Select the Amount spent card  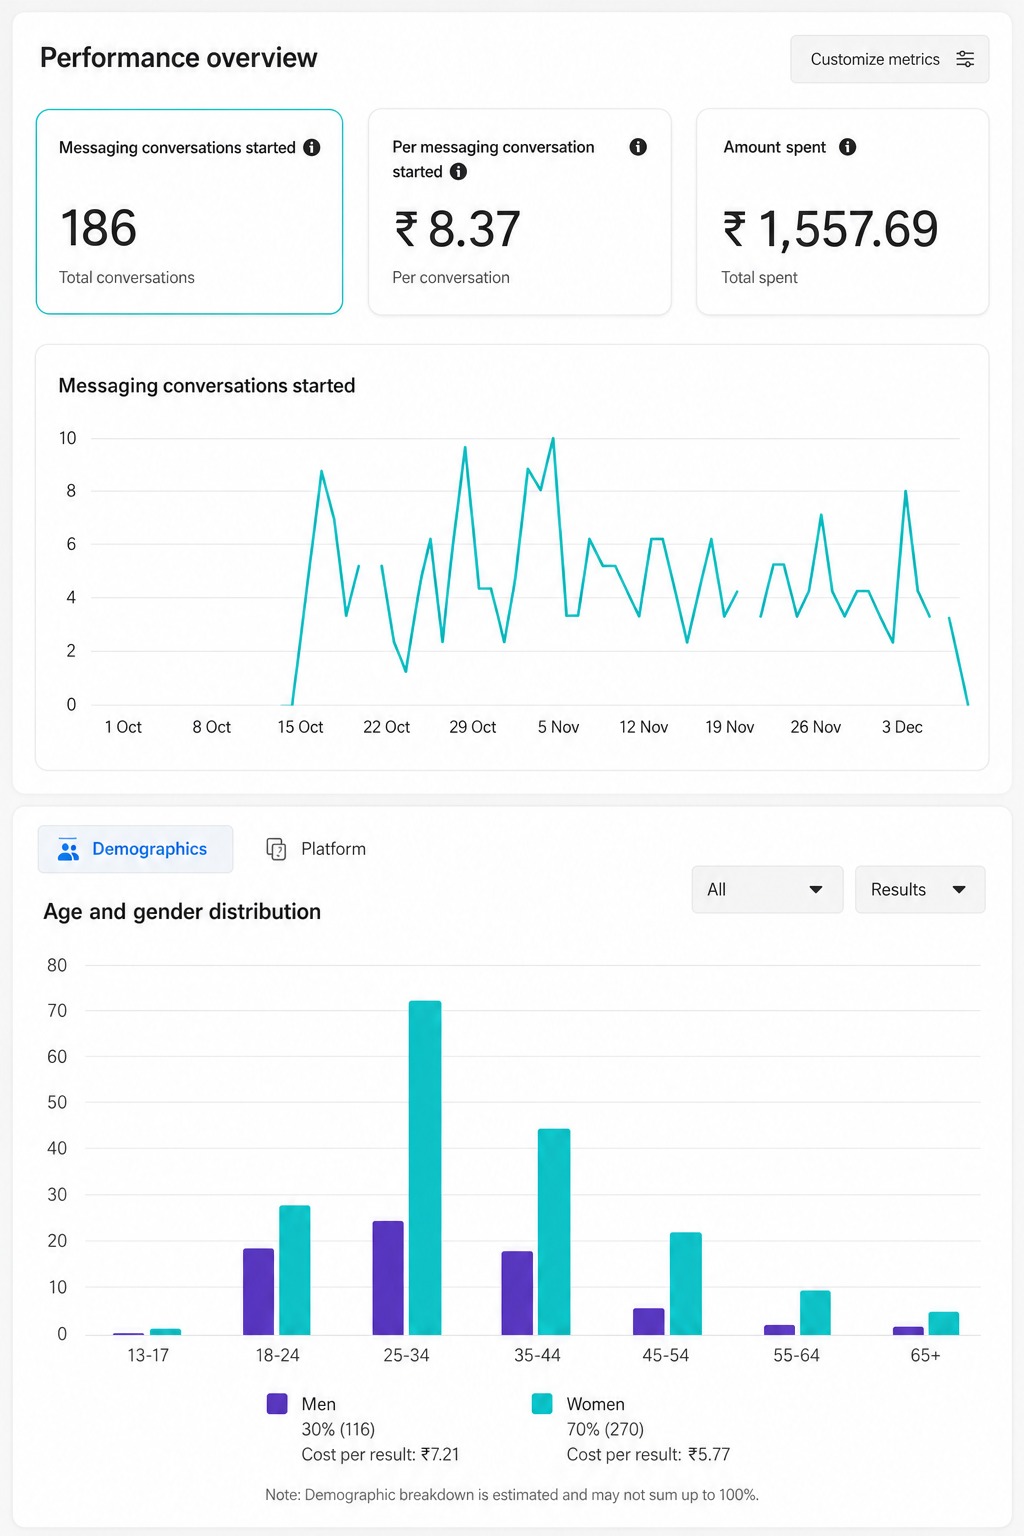tap(842, 212)
